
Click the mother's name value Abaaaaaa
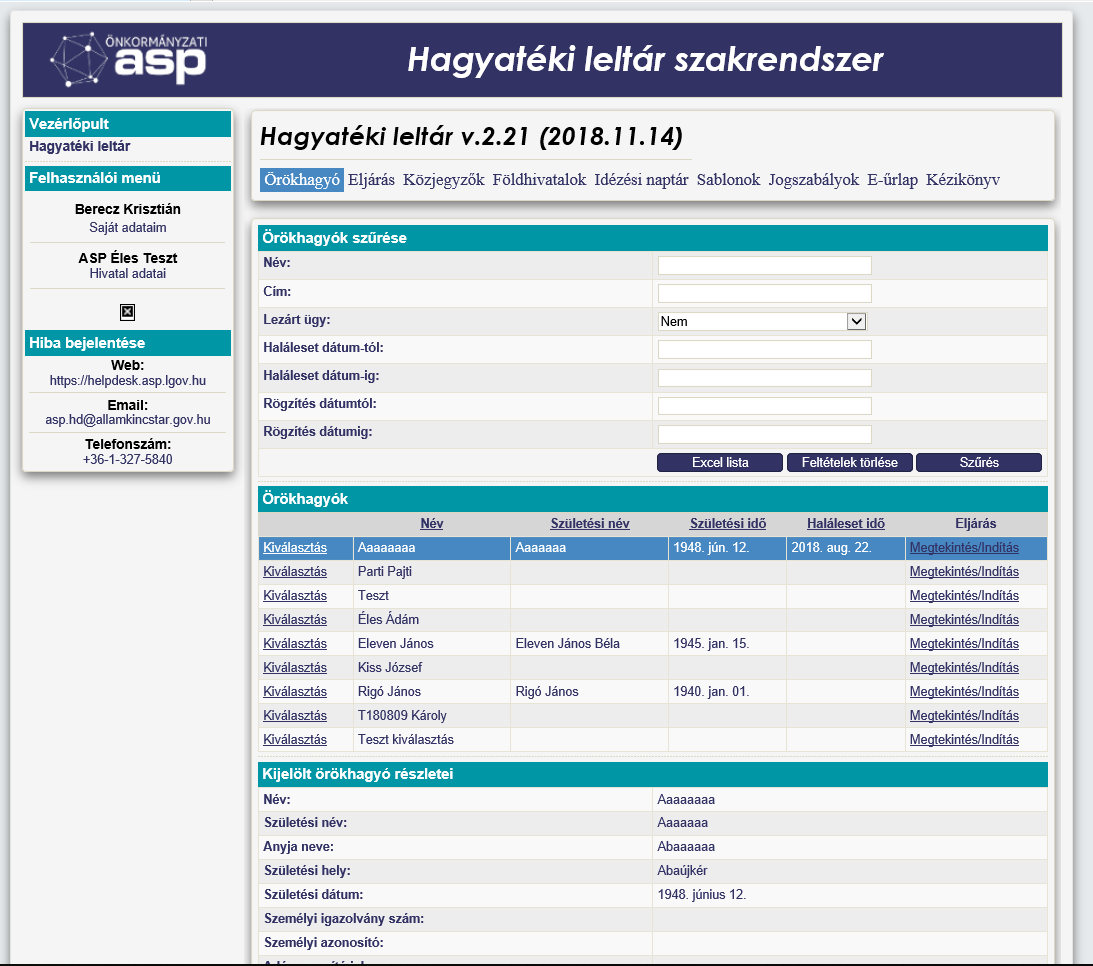(x=686, y=847)
